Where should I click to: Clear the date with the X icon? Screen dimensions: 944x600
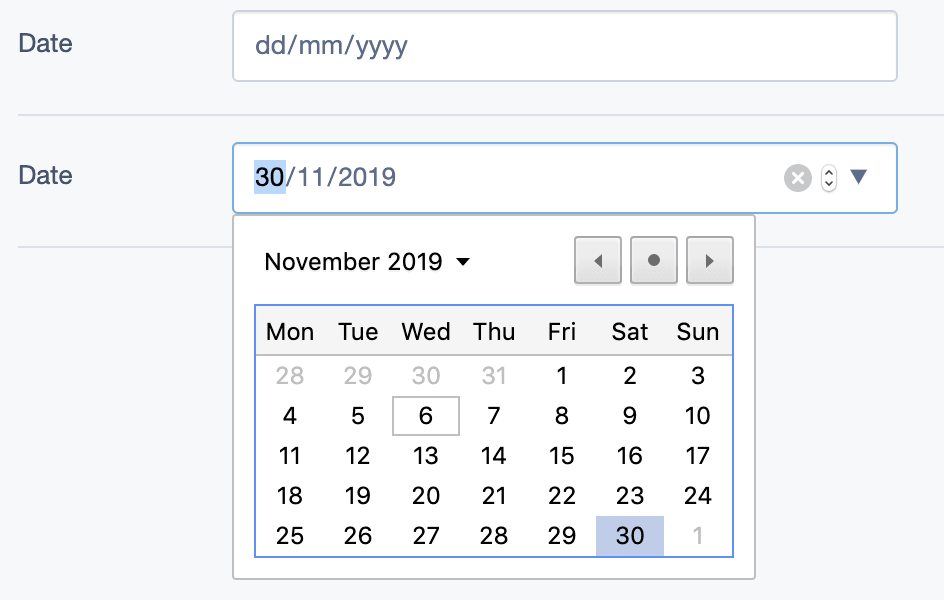798,178
